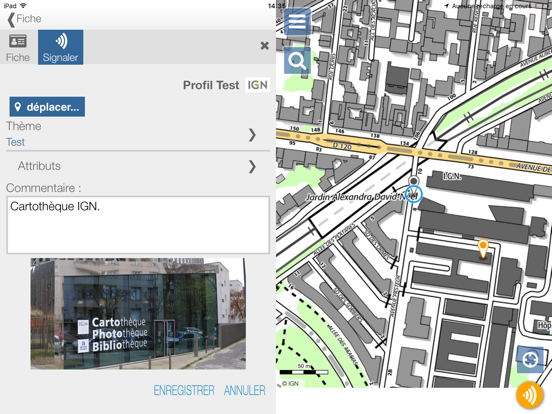Click the Commentaire text field

(138, 225)
